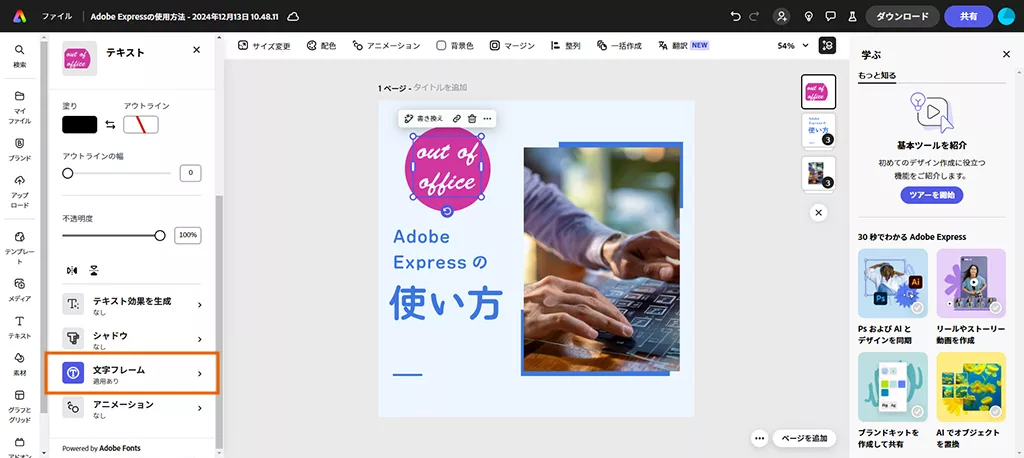Select the もっと知る tab

877,76
